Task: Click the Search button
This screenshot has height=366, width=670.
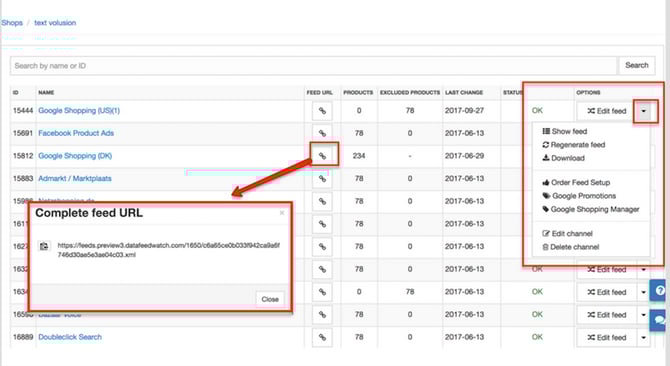Action: [637, 65]
